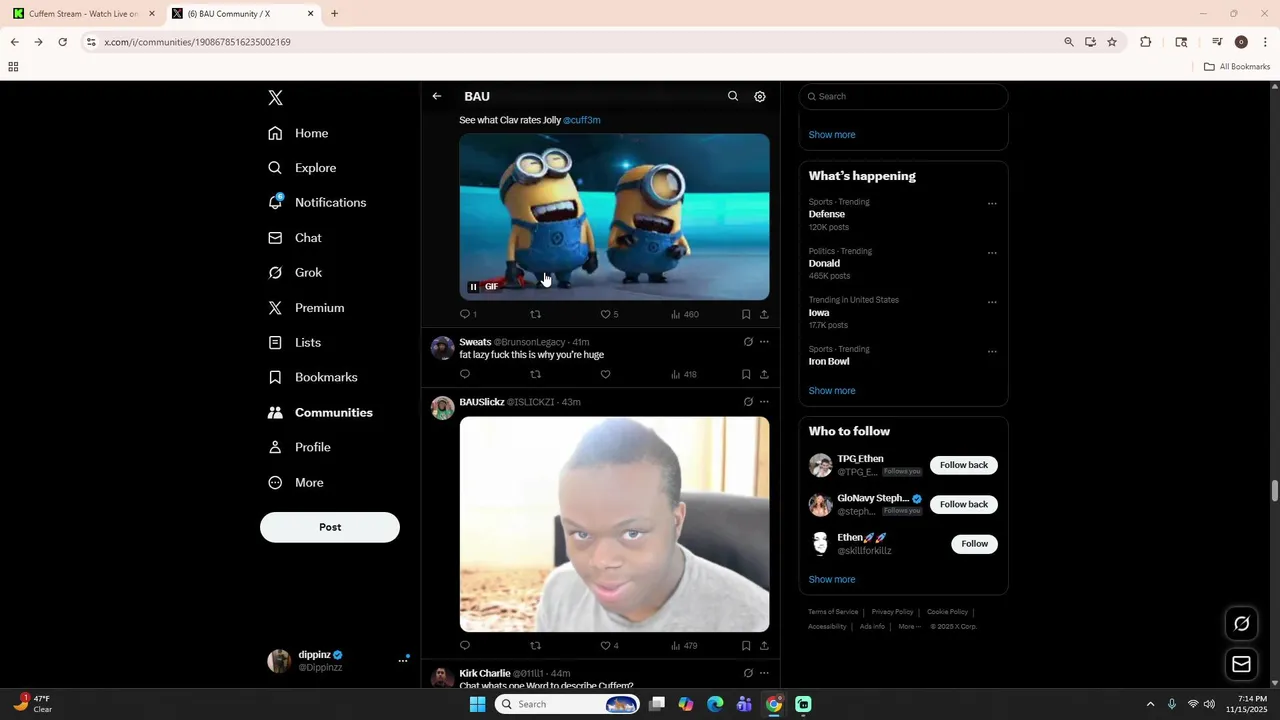Open options for the Iron Bowl trend

992,352
